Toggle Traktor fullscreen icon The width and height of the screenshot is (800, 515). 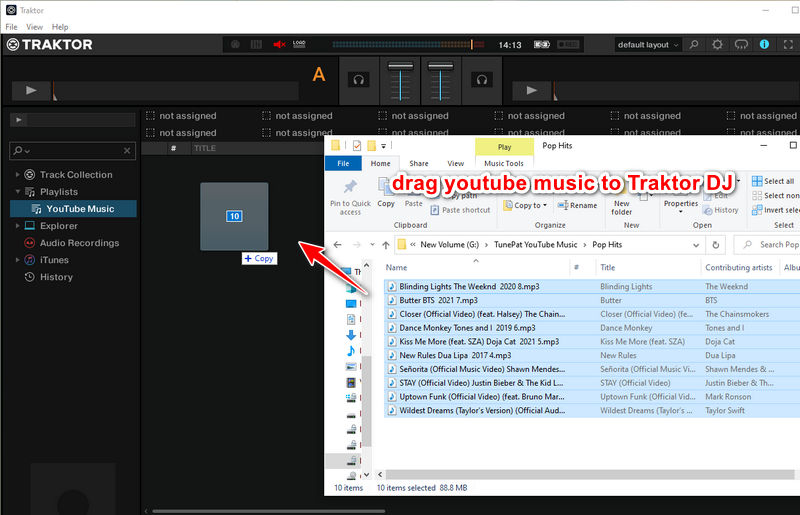[x=788, y=44]
